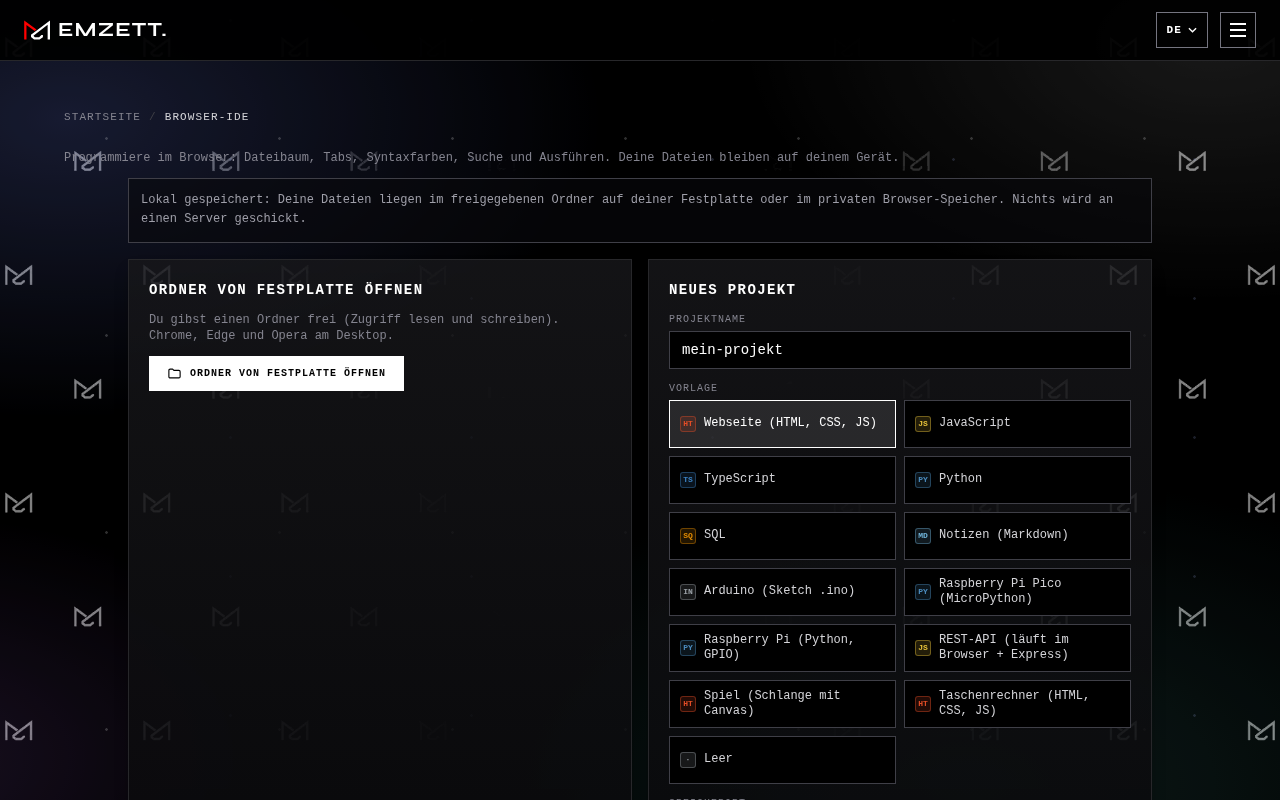
Task: Open the DE language dropdown
Action: (x=1182, y=30)
